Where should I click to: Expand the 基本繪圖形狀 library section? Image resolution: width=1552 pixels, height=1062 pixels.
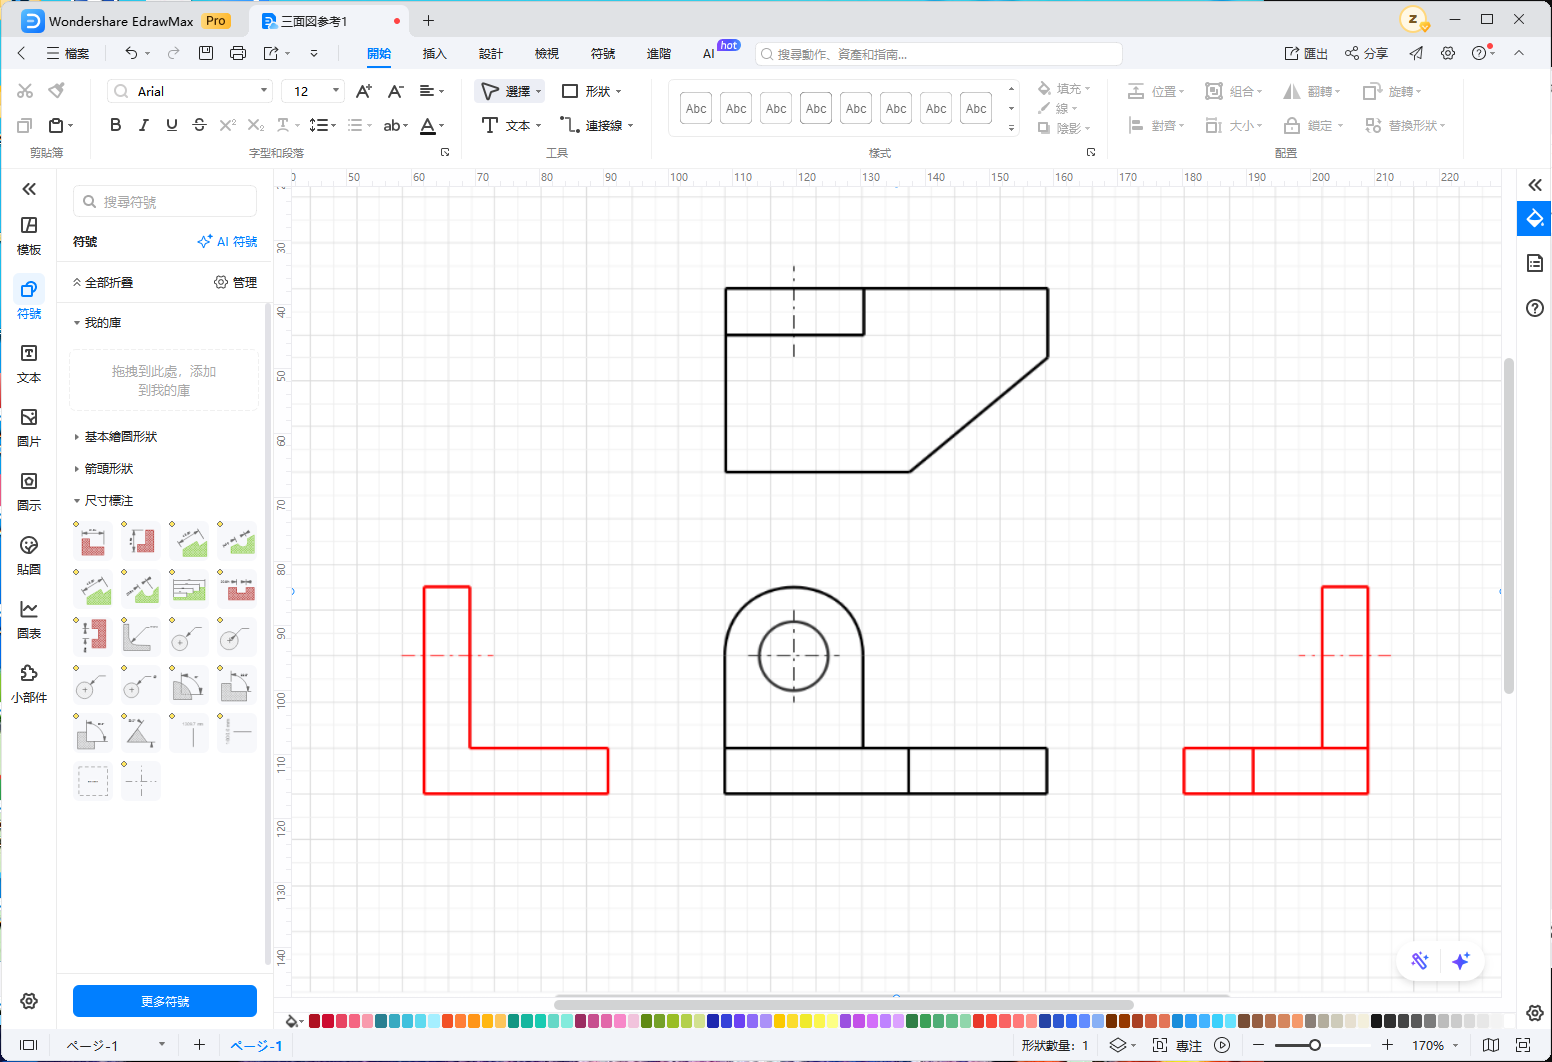coord(120,437)
